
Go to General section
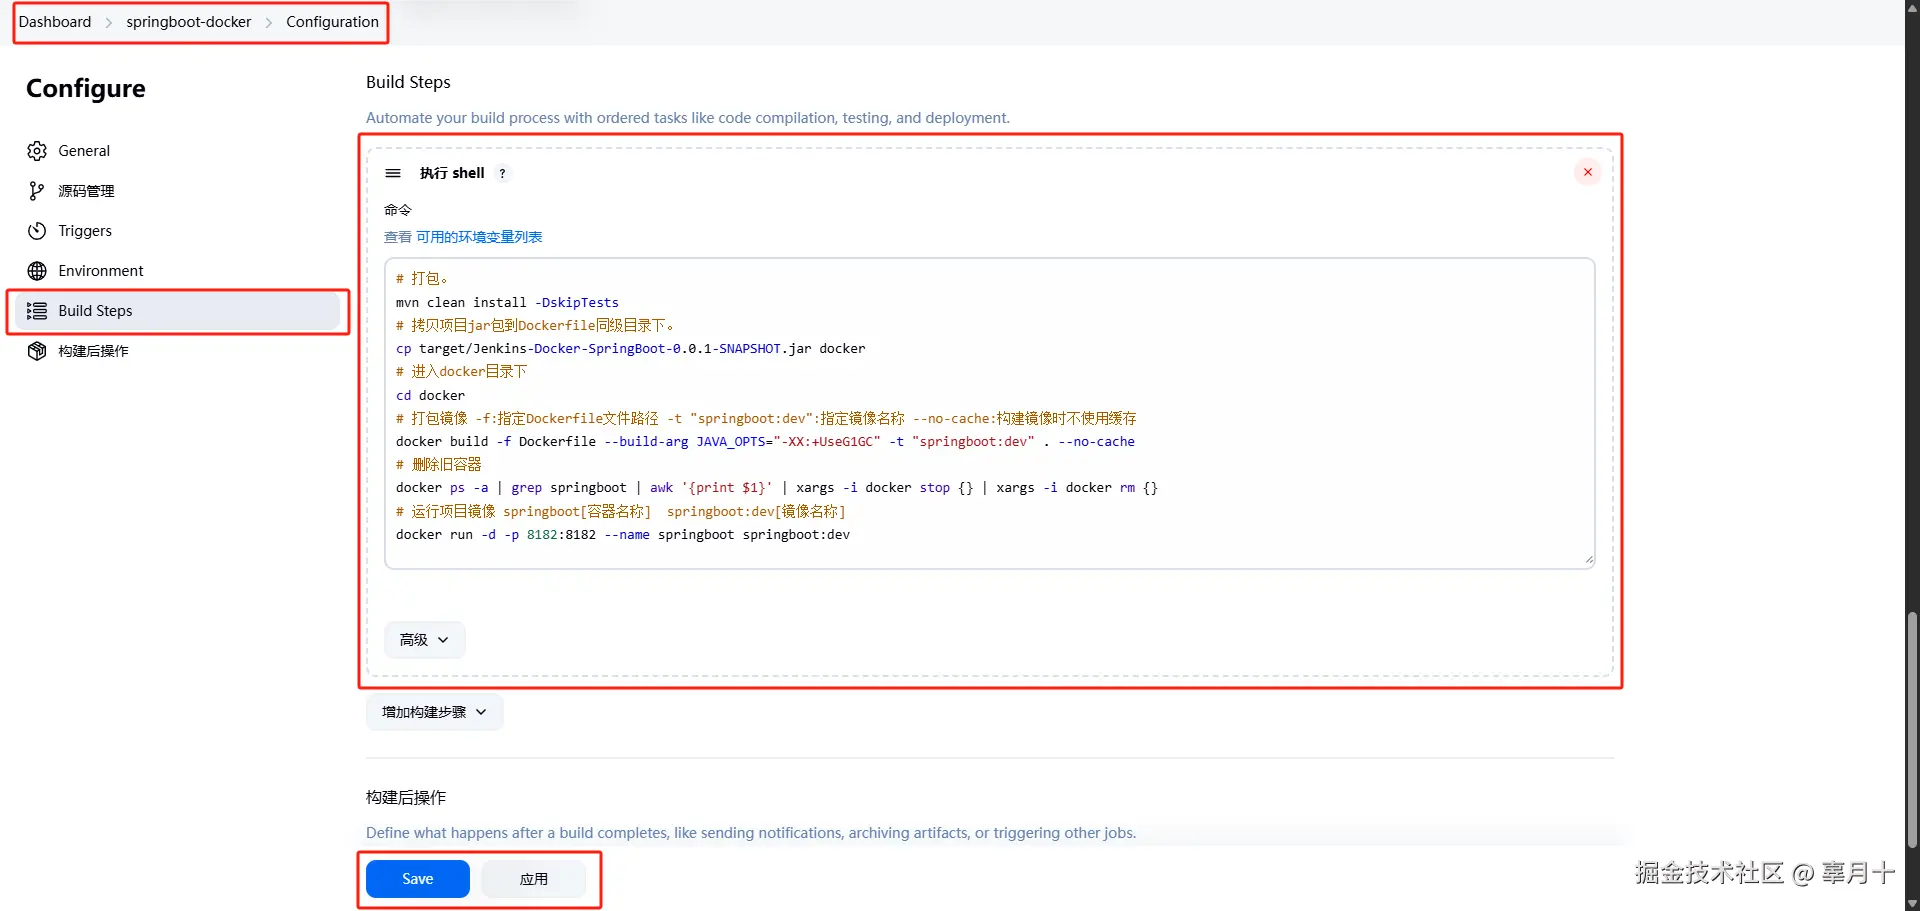[x=84, y=151]
